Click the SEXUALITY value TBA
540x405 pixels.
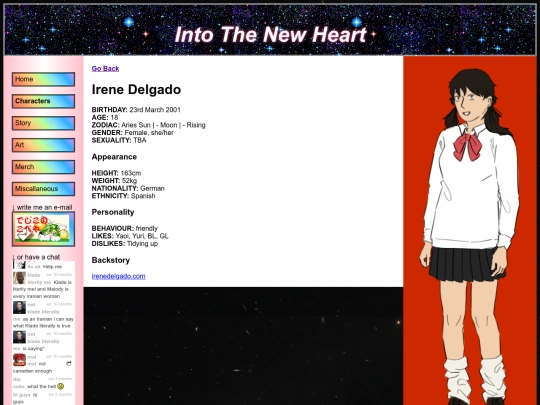[x=140, y=140]
